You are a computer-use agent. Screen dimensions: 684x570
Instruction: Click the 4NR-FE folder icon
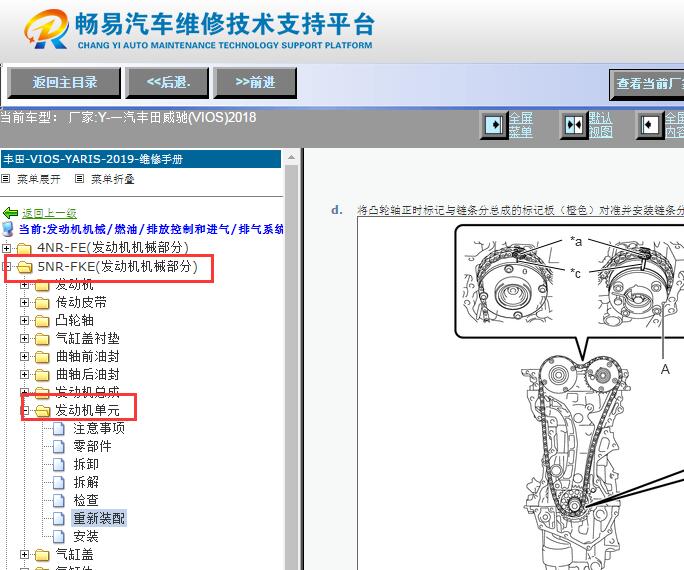pyautogui.click(x=24, y=249)
